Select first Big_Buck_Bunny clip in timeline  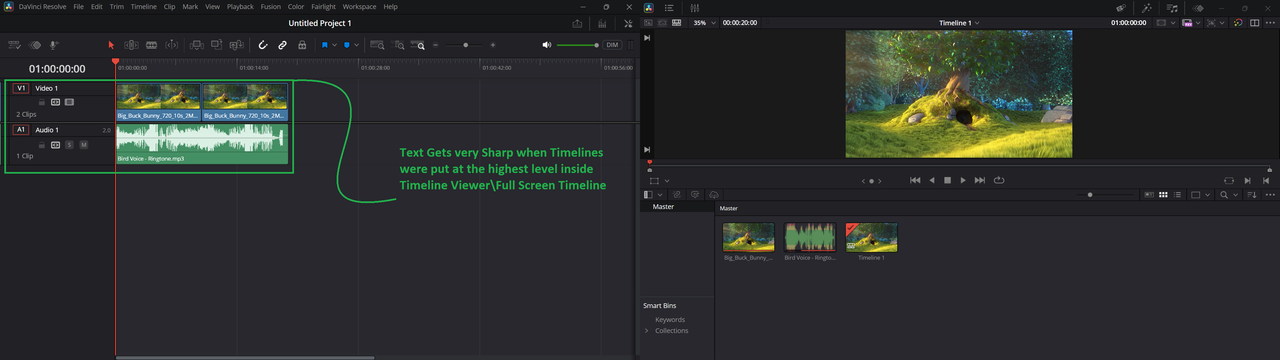pyautogui.click(x=159, y=102)
